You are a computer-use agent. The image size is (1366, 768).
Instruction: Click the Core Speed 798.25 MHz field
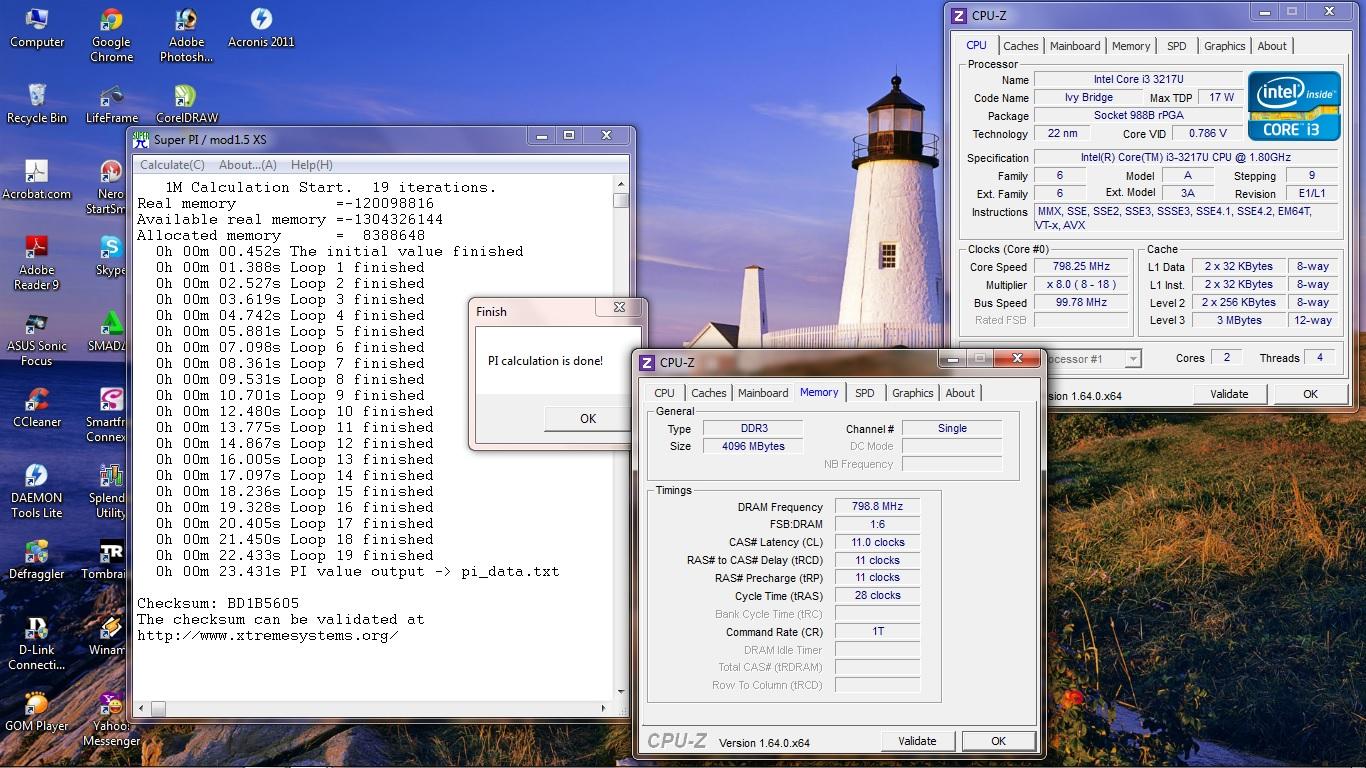pos(1081,267)
